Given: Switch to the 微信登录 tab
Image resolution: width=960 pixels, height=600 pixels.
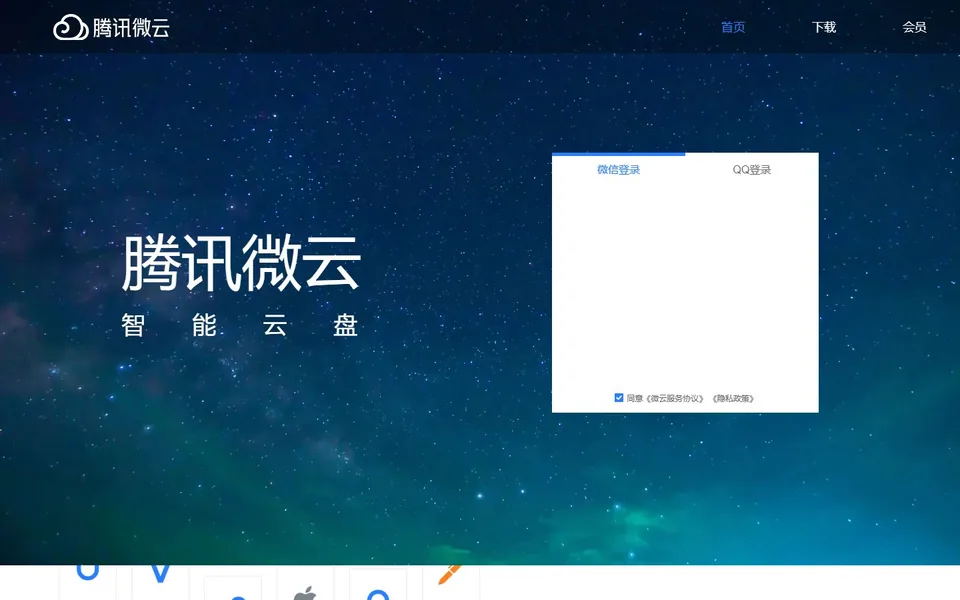Looking at the screenshot, I should pos(618,170).
